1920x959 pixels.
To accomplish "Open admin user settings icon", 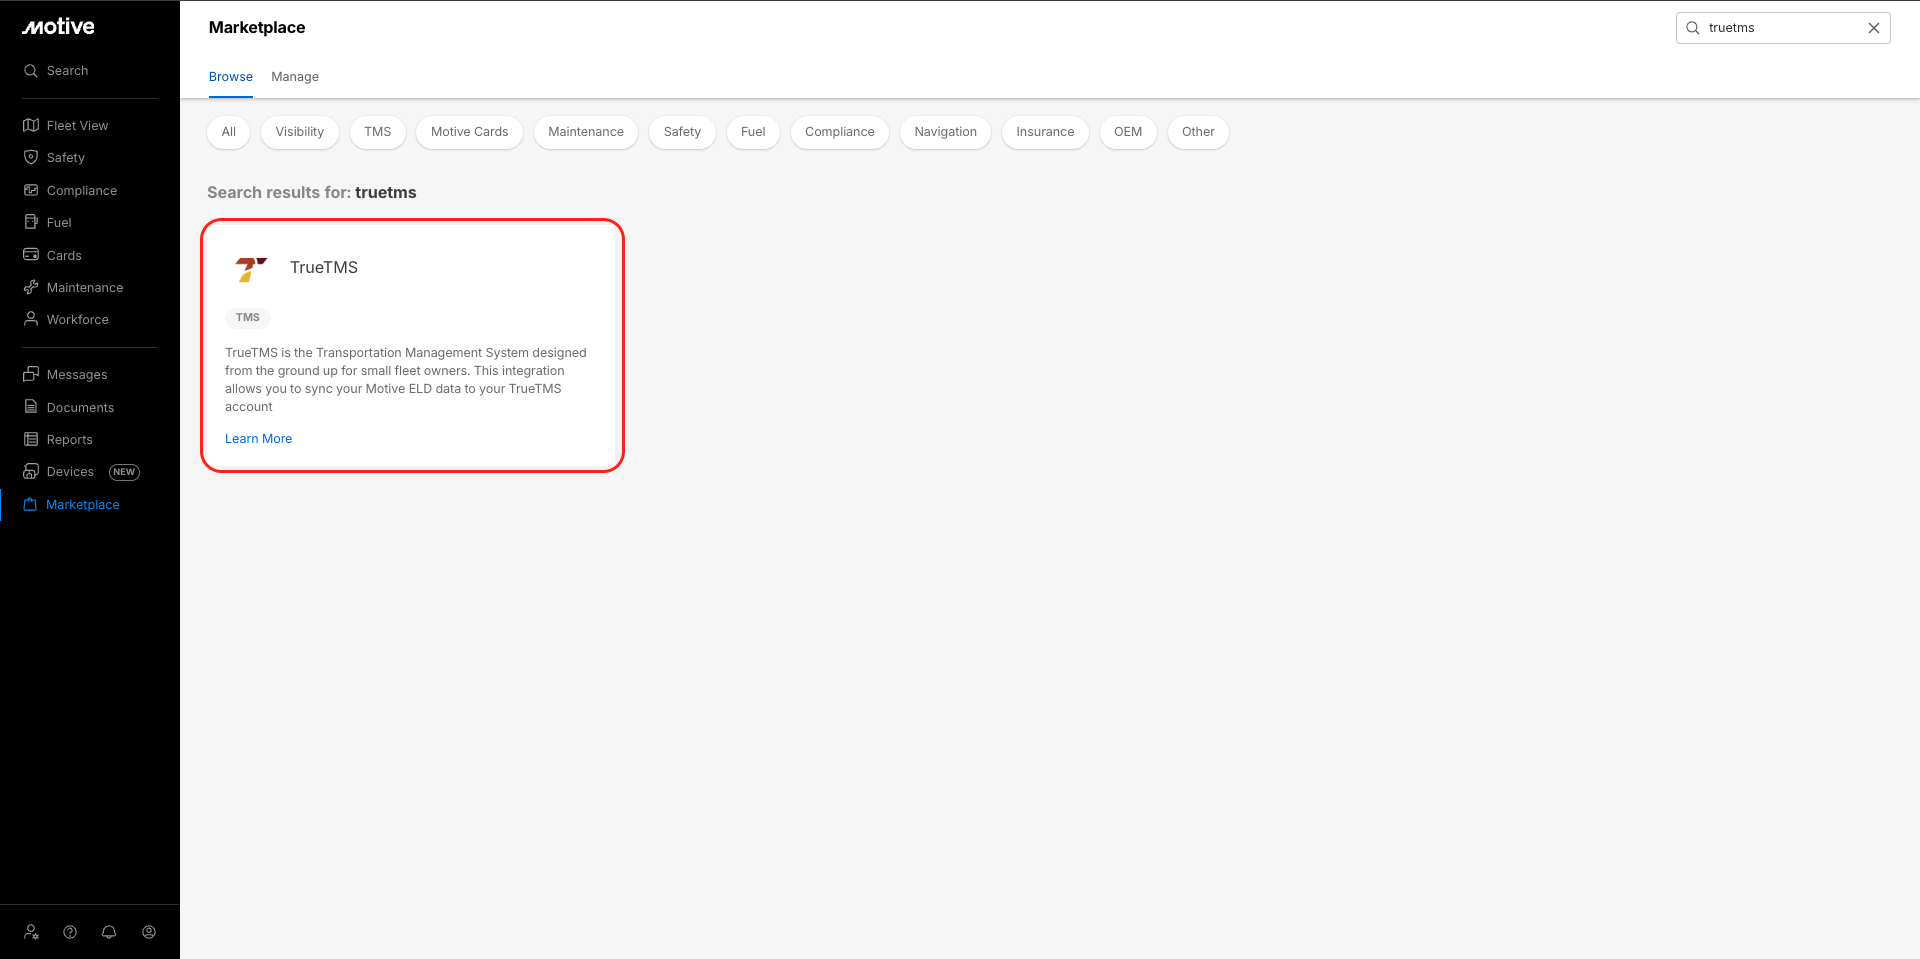I will [x=31, y=932].
